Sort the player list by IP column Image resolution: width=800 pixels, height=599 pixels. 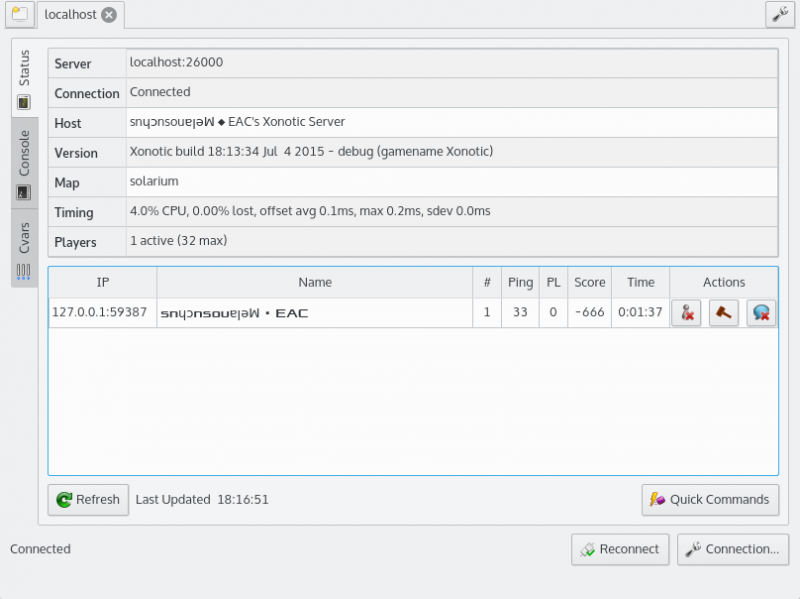(103, 282)
